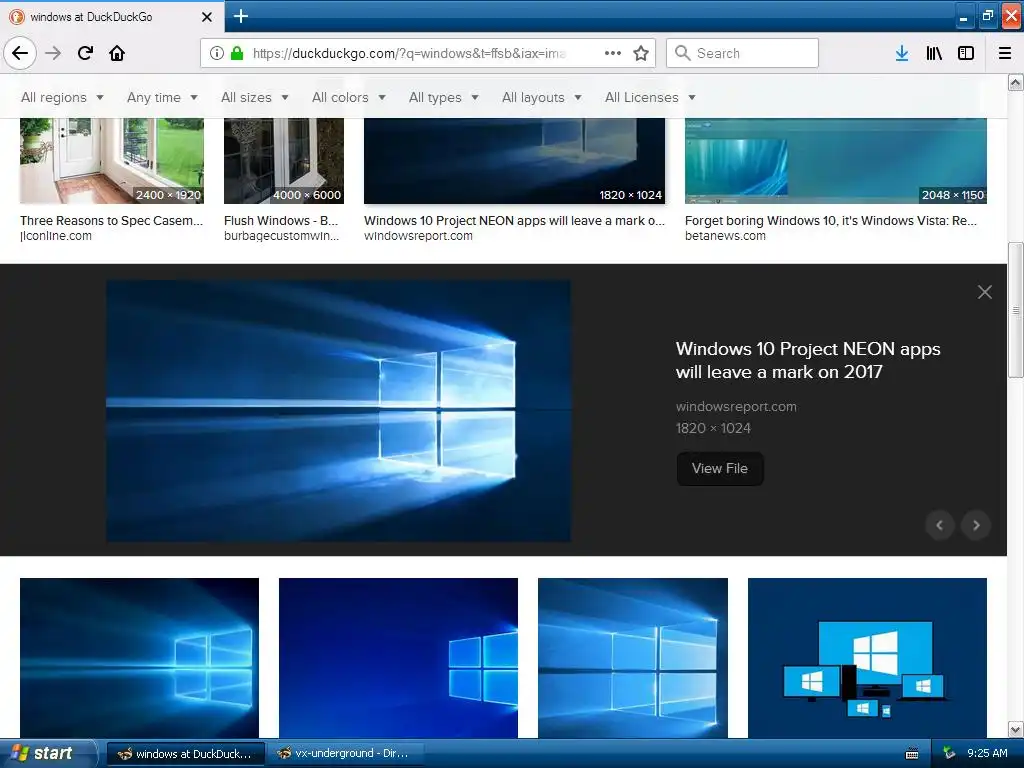The image size is (1024, 768).
Task: Open the 'Flush Windows - B...' result title
Action: tap(281, 220)
